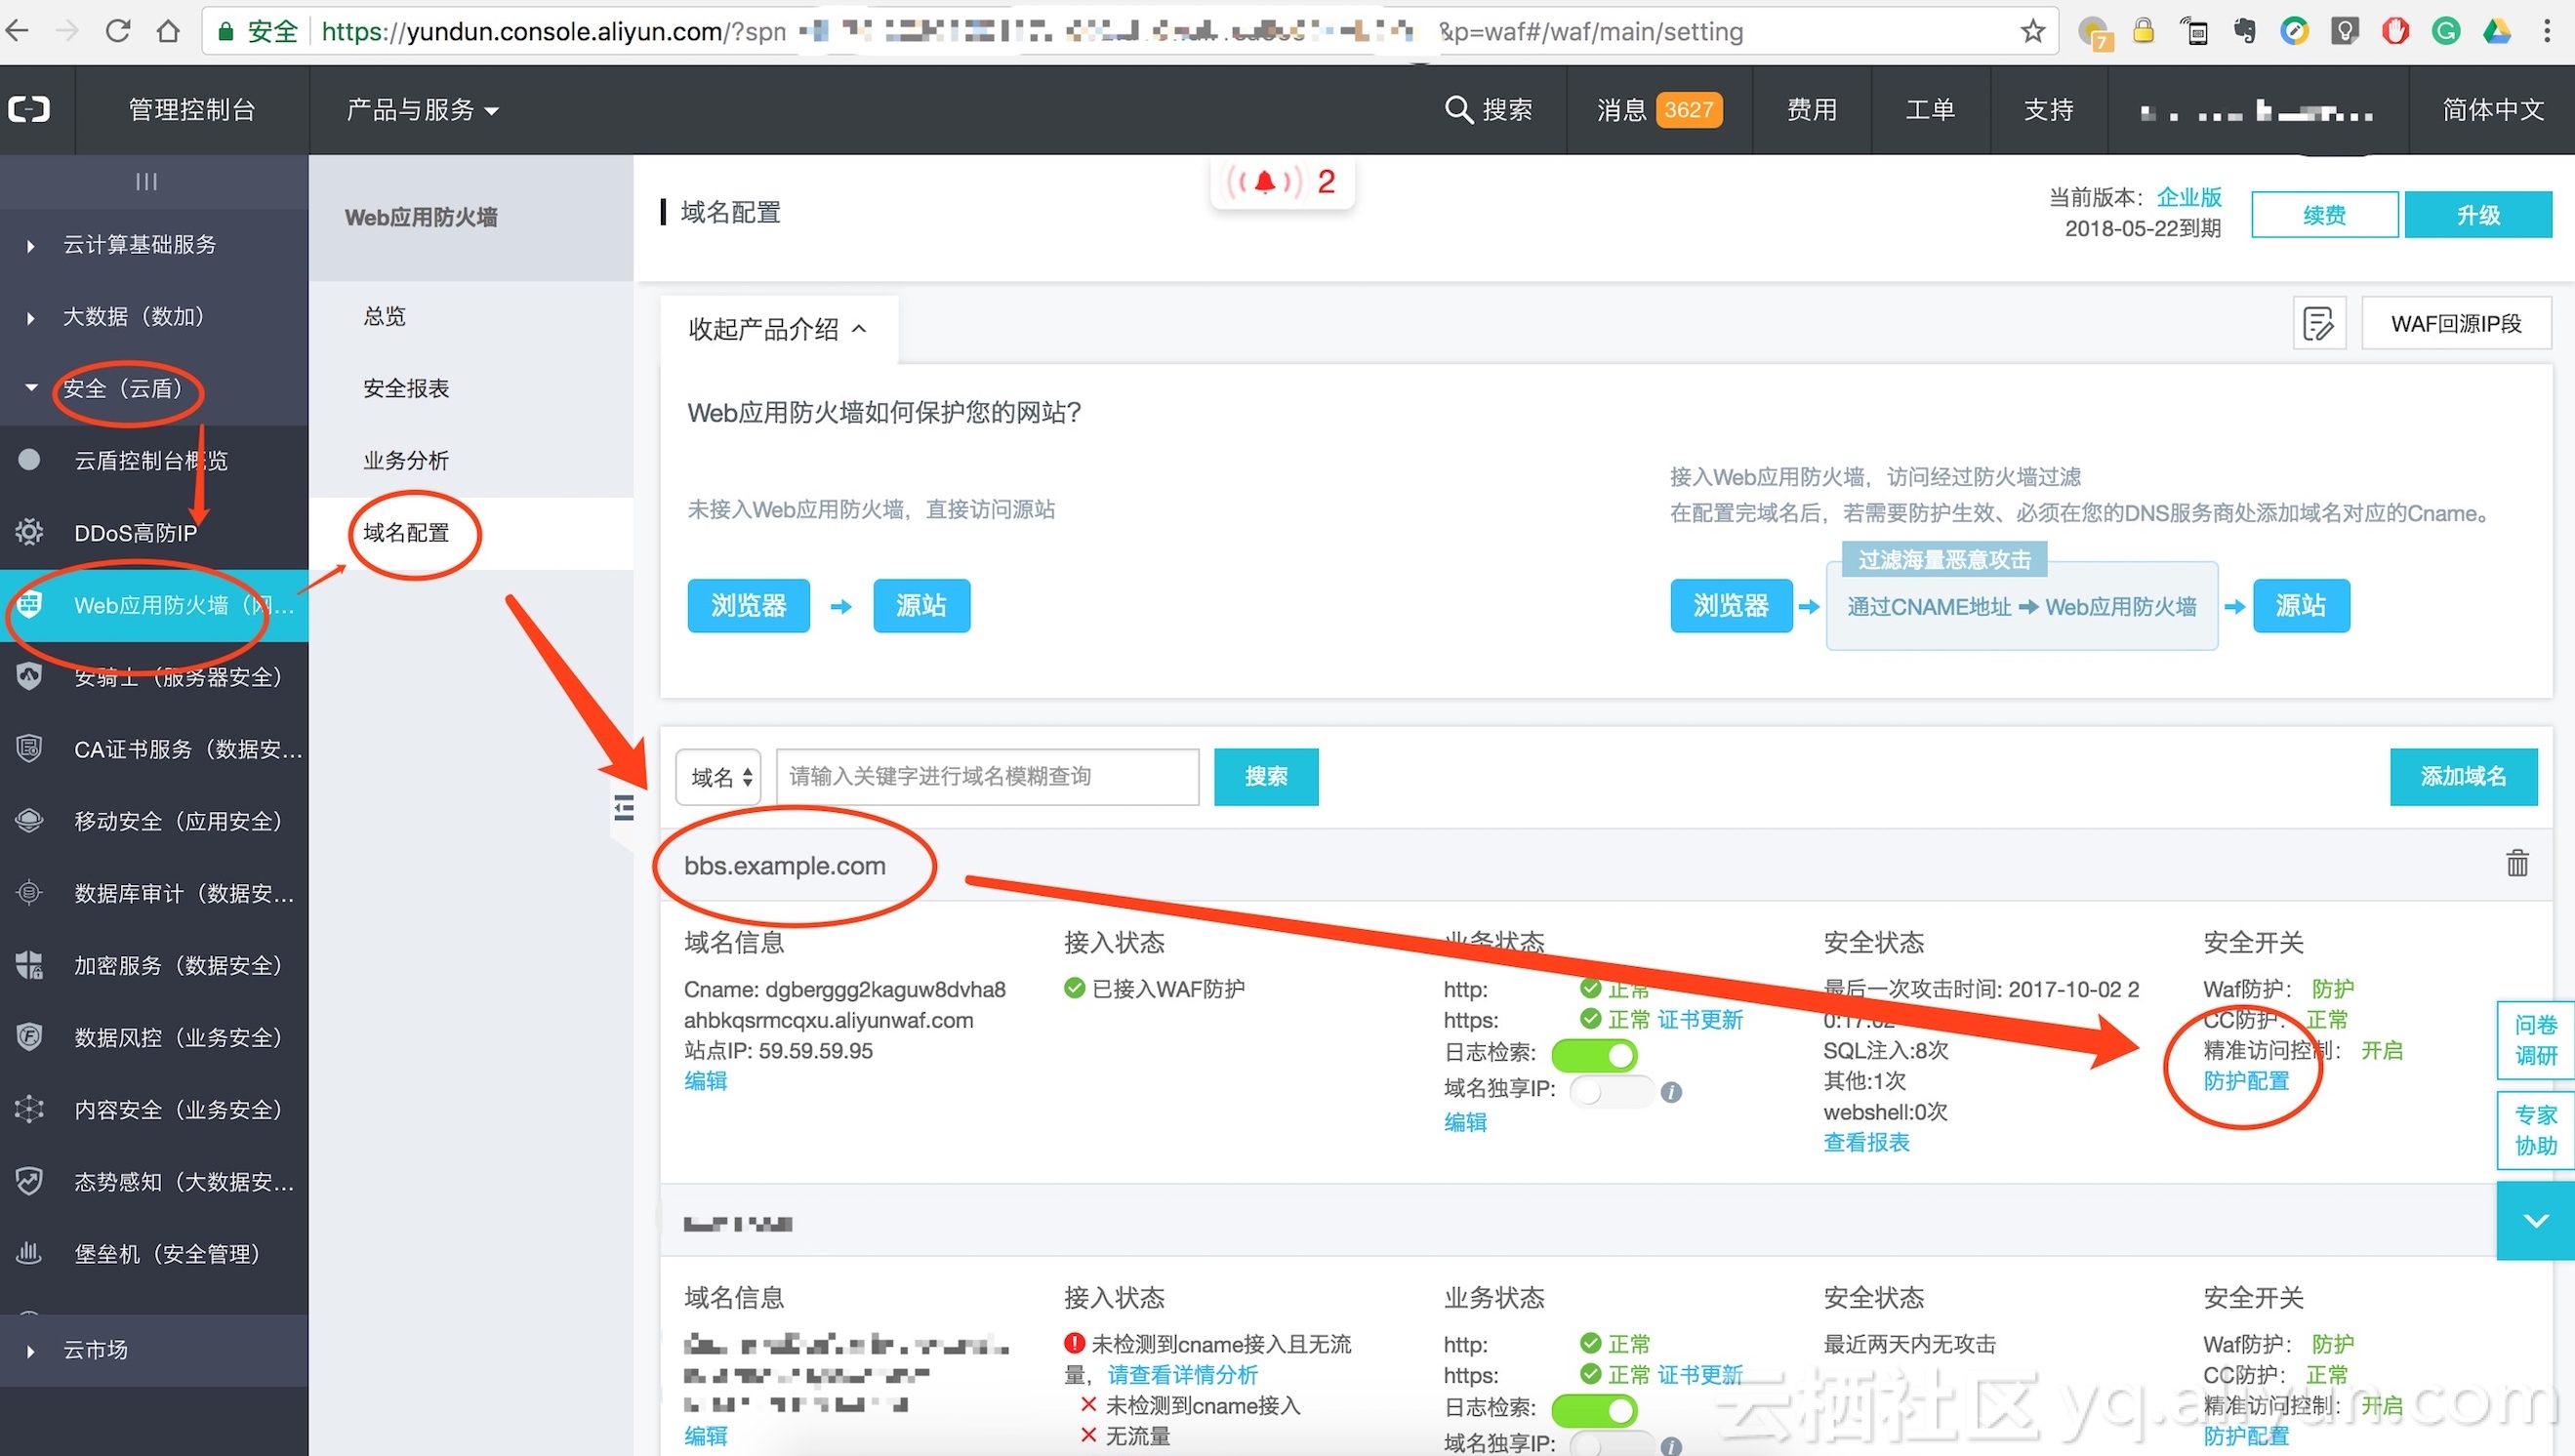Click the search magnifier in top bar

tap(1458, 109)
